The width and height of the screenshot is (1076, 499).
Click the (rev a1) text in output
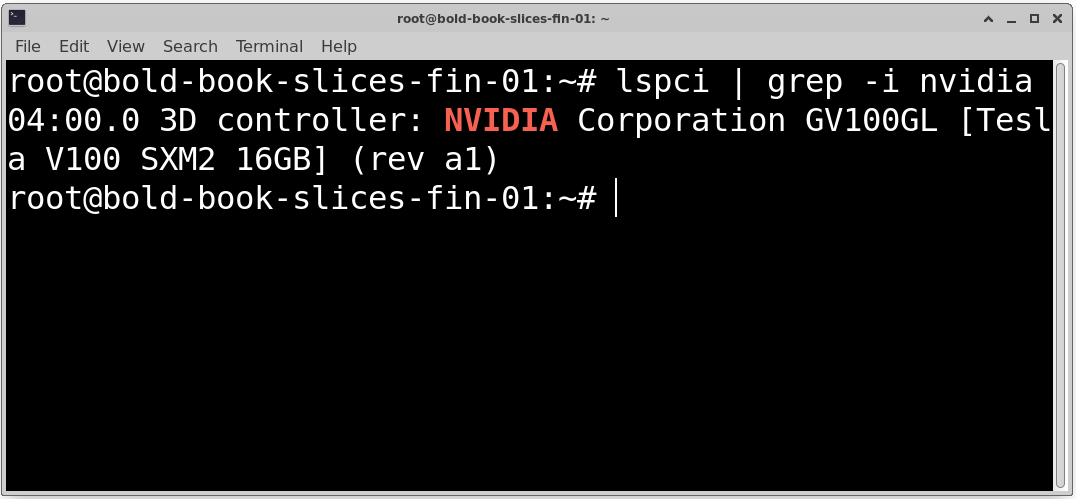click(423, 161)
